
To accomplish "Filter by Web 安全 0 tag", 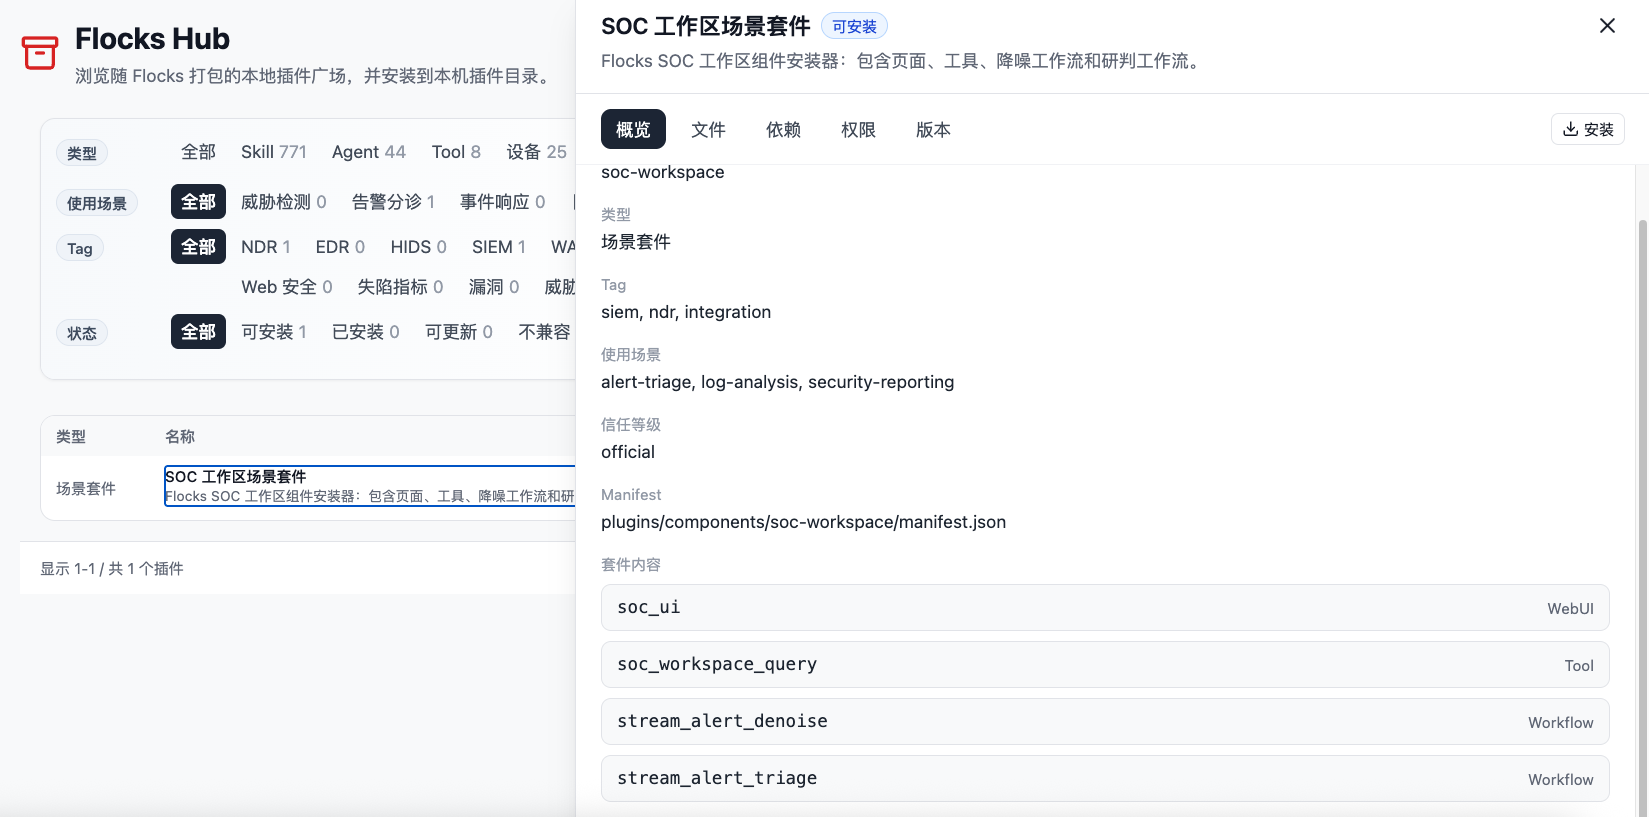I will click(x=286, y=287).
